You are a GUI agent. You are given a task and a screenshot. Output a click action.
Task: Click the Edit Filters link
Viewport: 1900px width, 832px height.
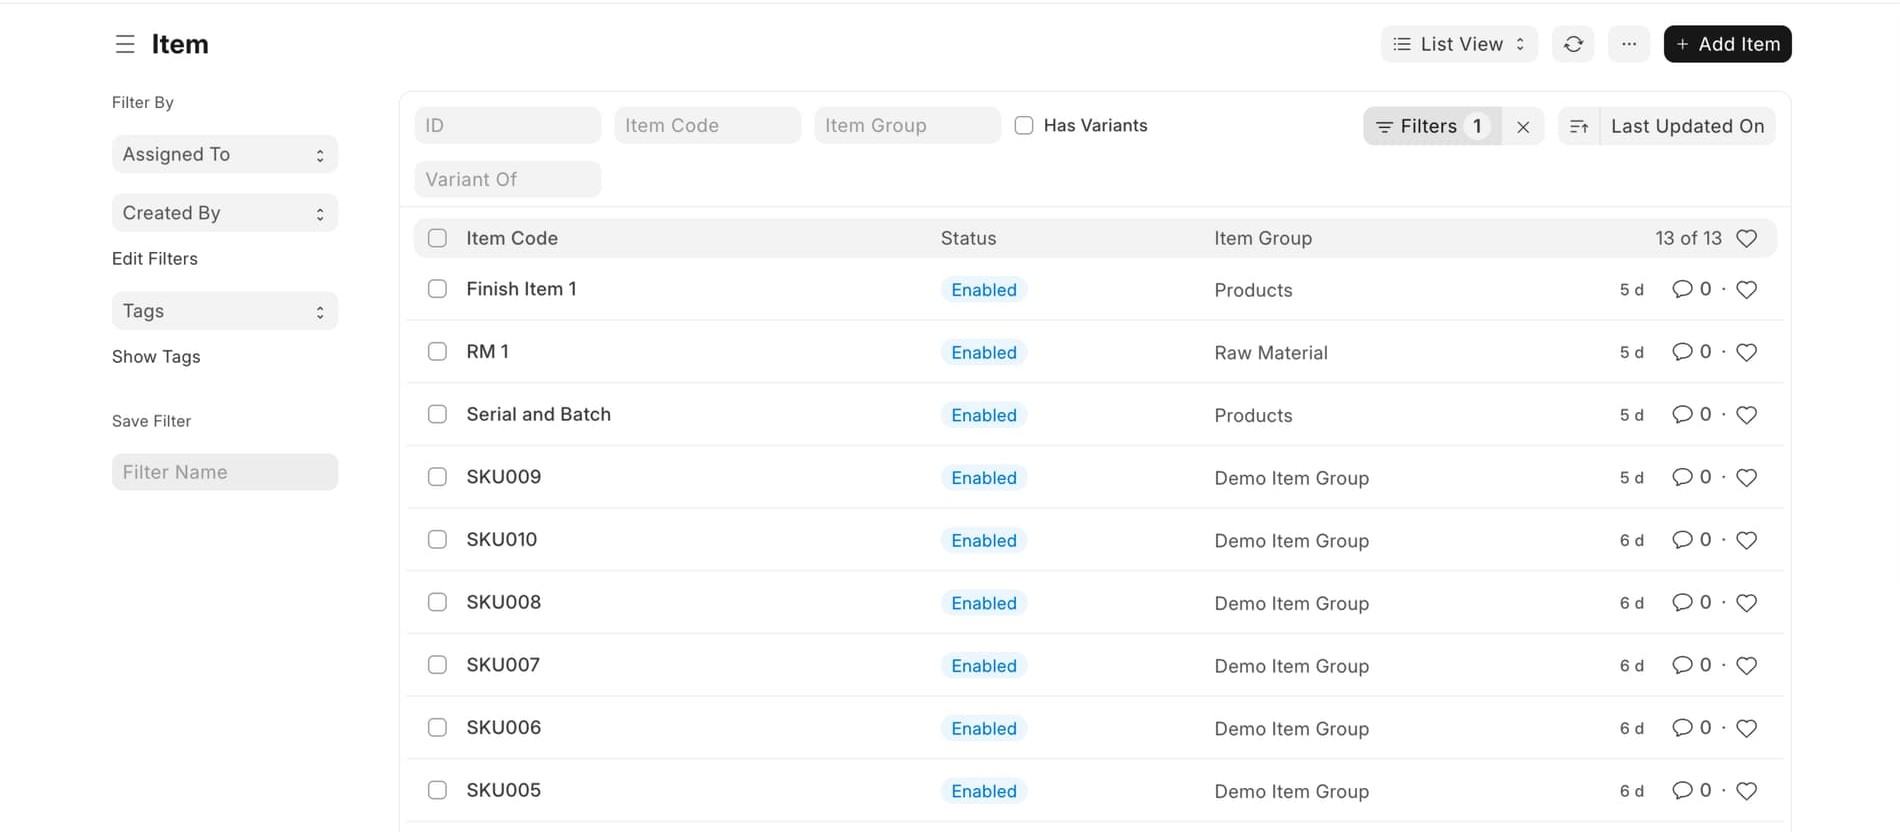pyautogui.click(x=155, y=259)
